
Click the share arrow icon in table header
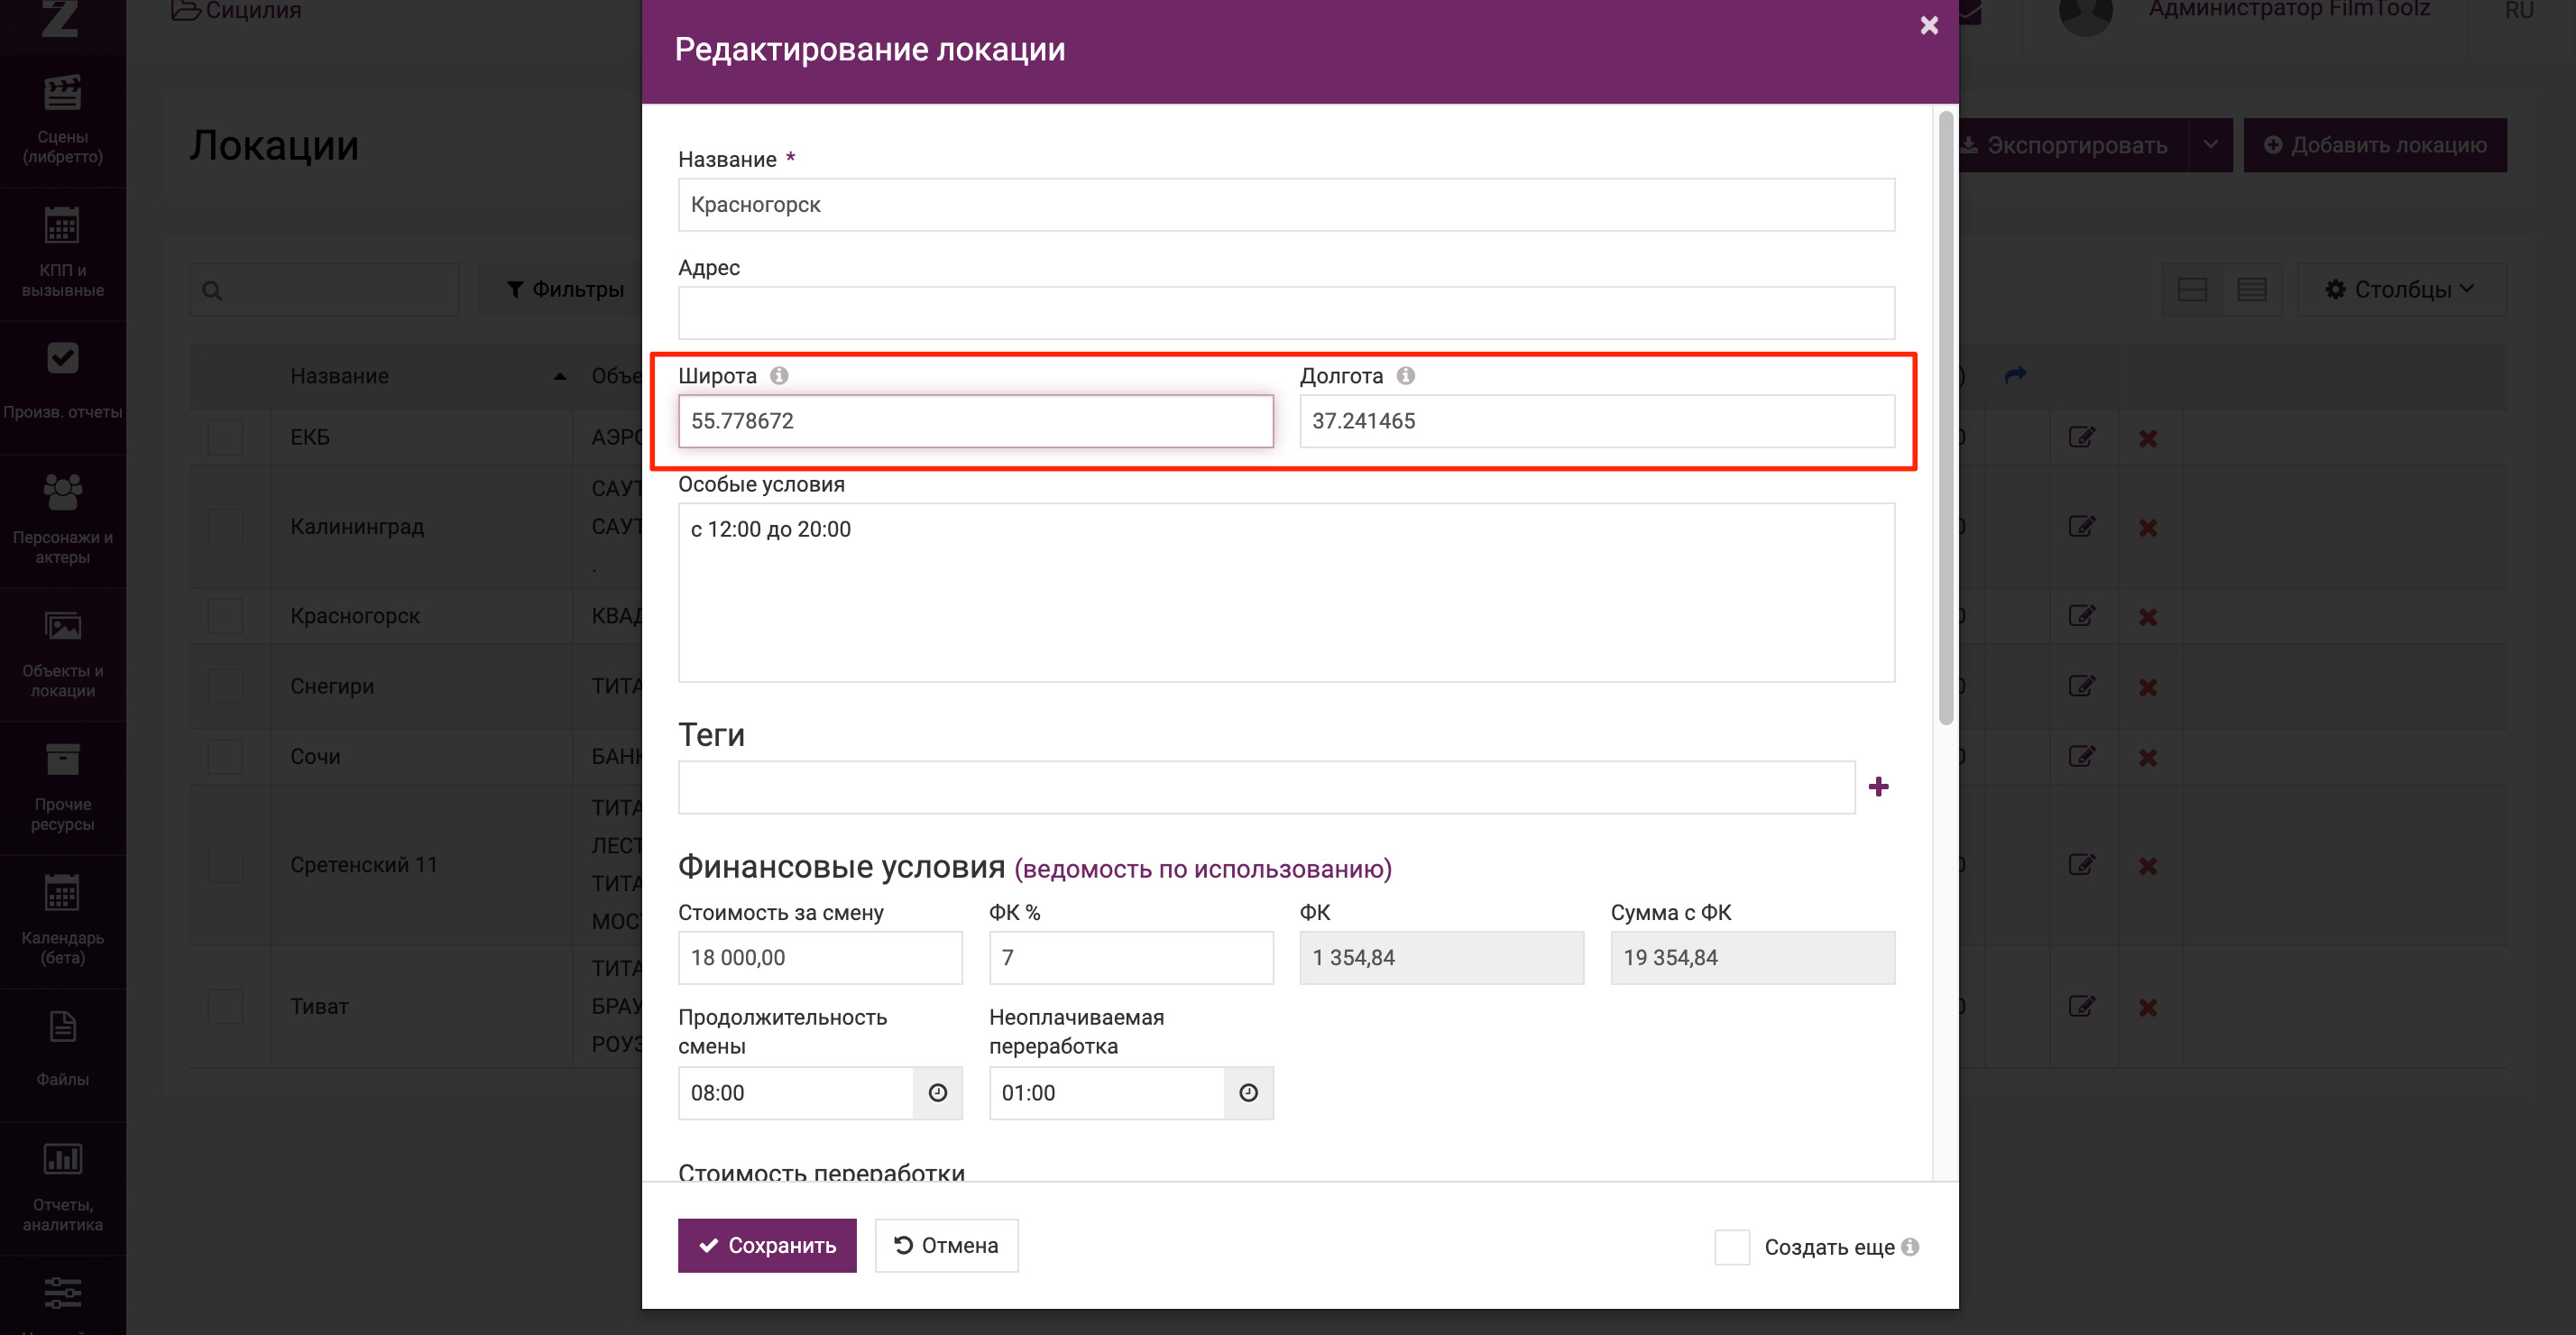[x=2016, y=375]
